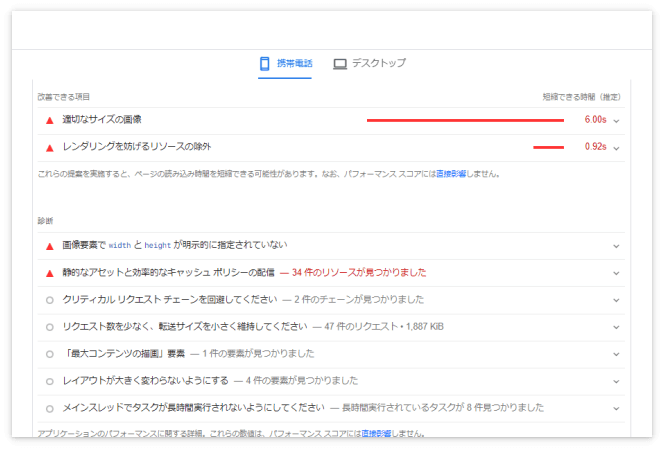664x450 pixels.
Task: Click gray circle beside メインスレッドでタスク
Action: pos(50,409)
